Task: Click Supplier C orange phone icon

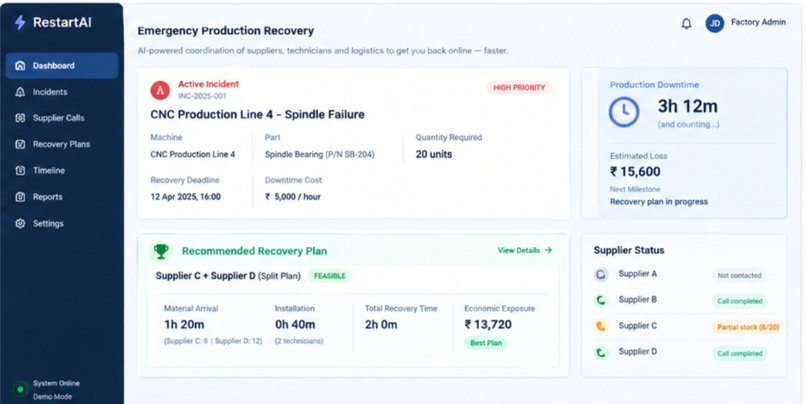Action: (600, 326)
